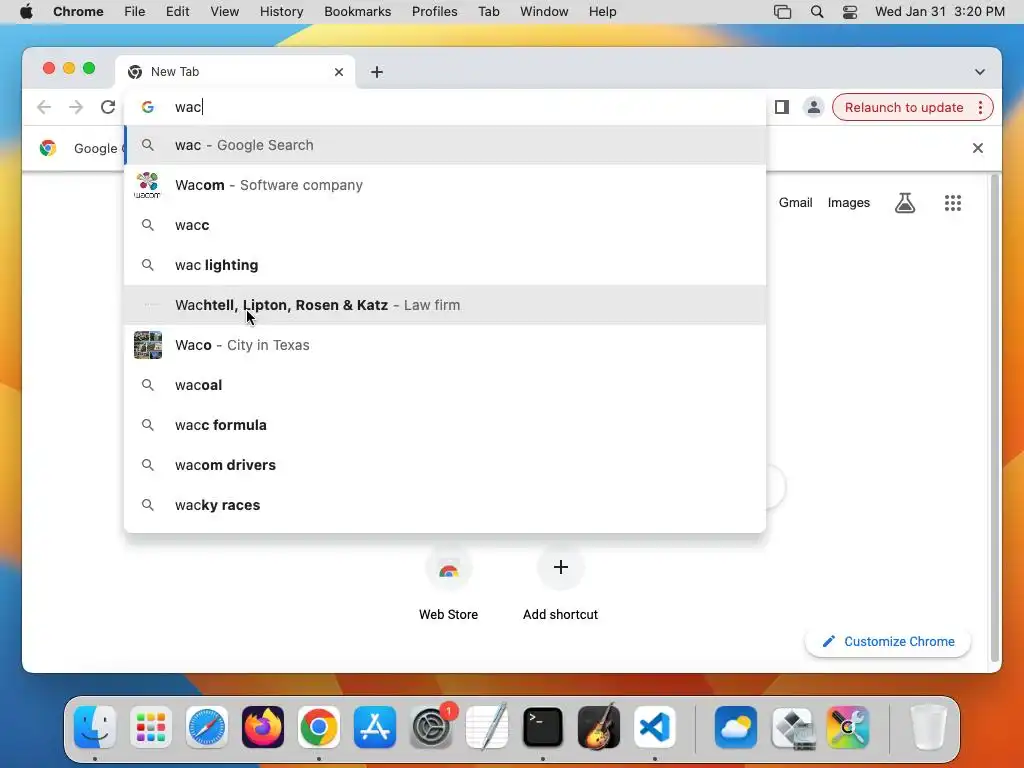Expand the tab search chevron
This screenshot has width=1024, height=768.
pyautogui.click(x=980, y=72)
